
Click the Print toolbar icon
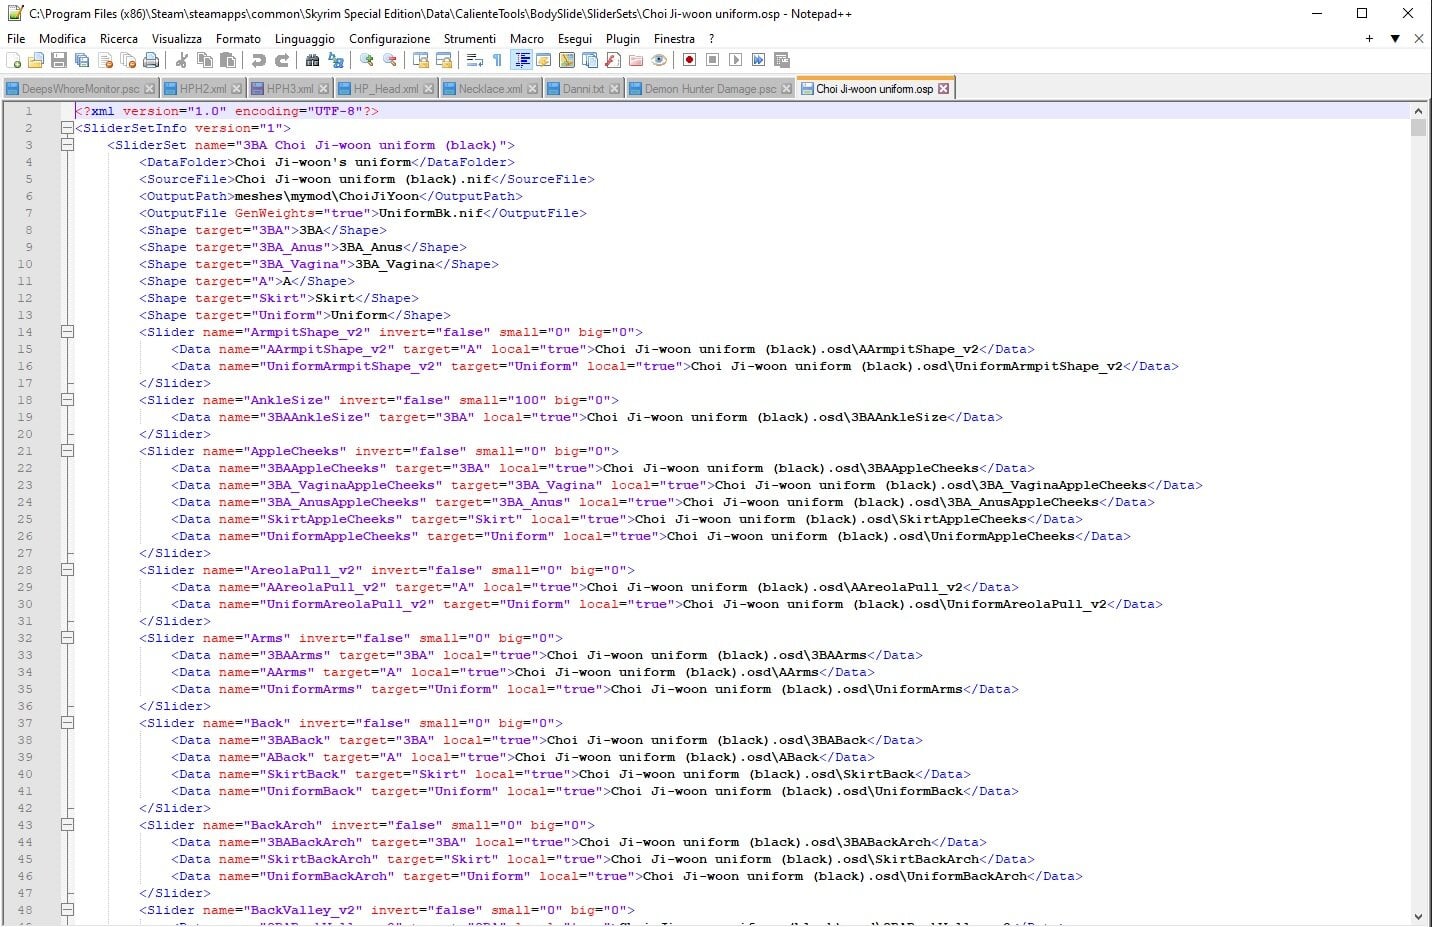click(x=151, y=60)
